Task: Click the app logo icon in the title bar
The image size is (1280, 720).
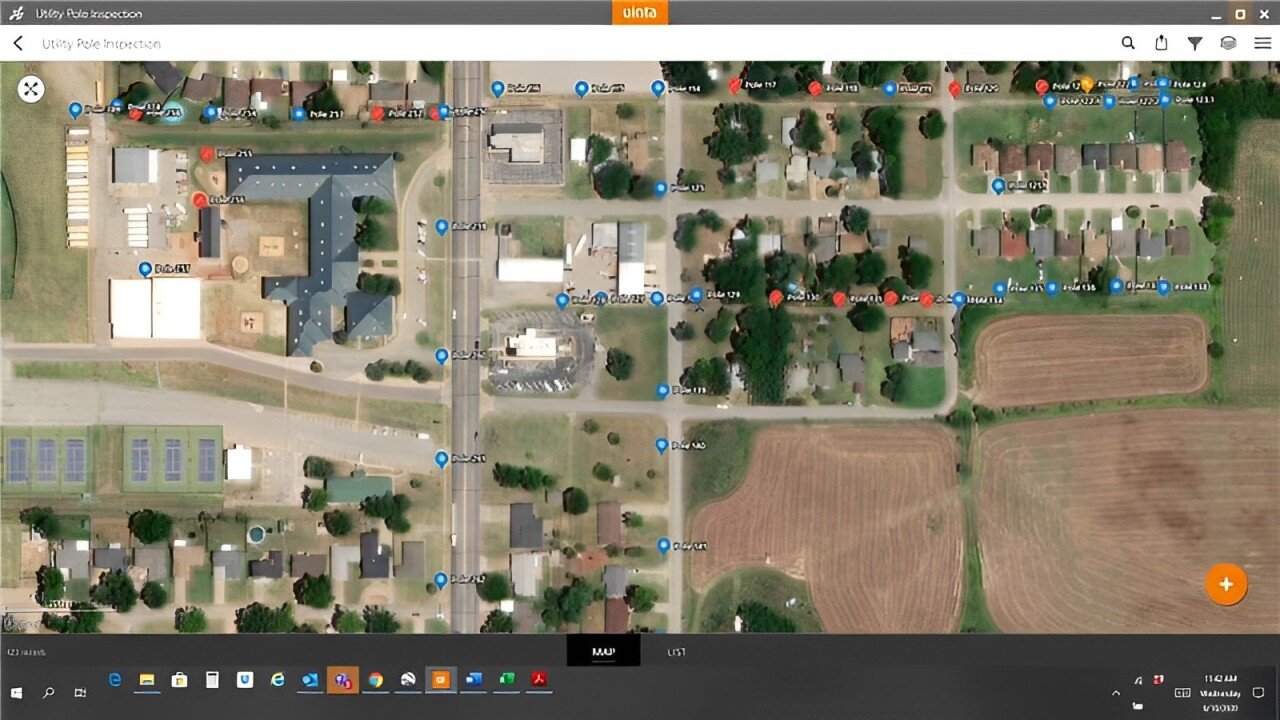Action: click(16, 13)
